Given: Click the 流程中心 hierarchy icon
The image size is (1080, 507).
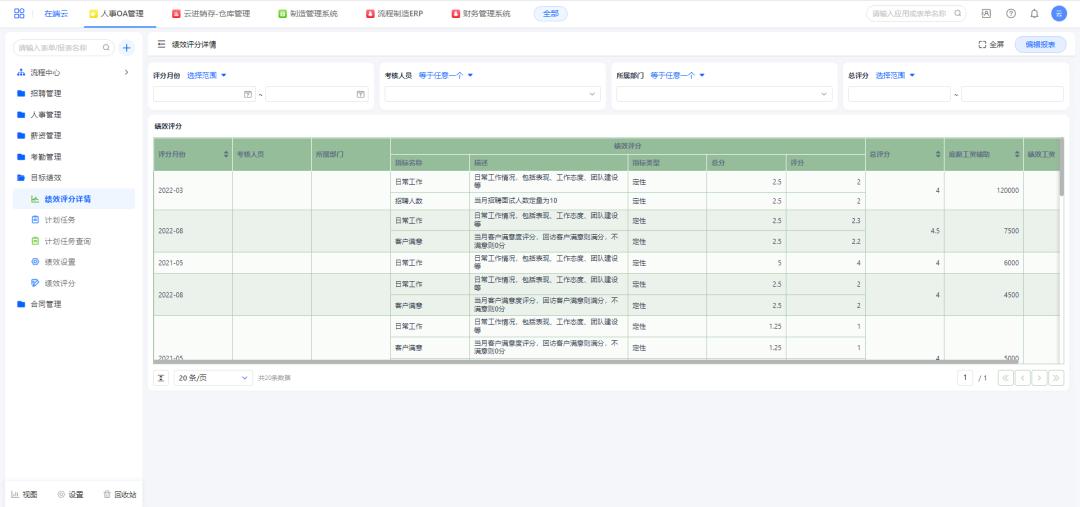Looking at the screenshot, I should (x=21, y=72).
